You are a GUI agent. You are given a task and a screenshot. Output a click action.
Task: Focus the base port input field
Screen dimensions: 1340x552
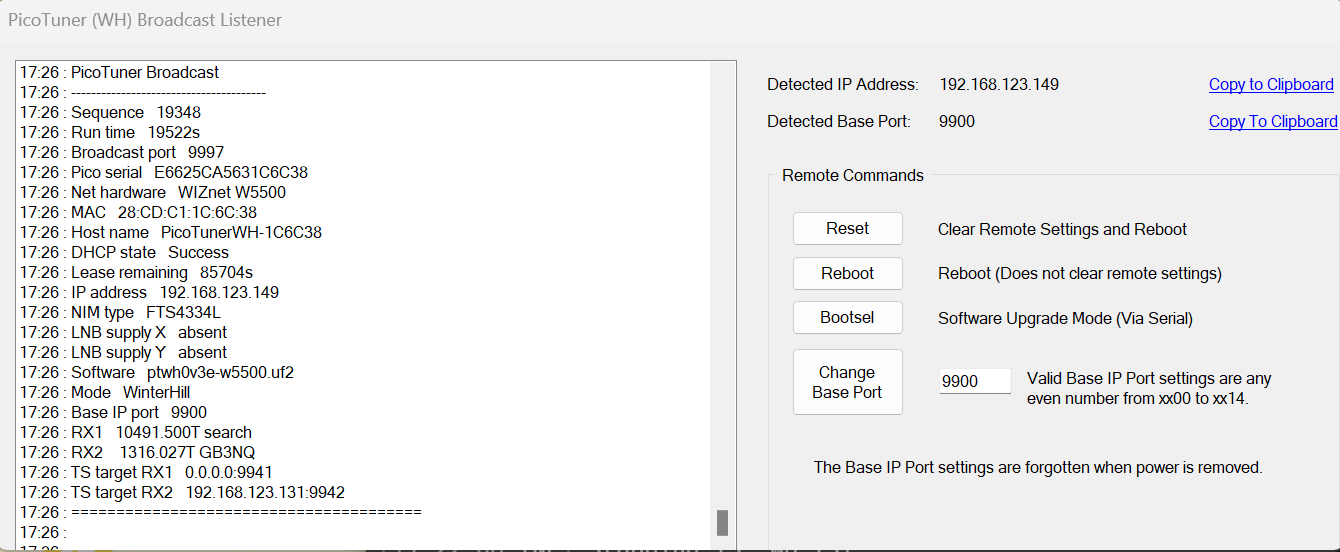[x=974, y=381]
